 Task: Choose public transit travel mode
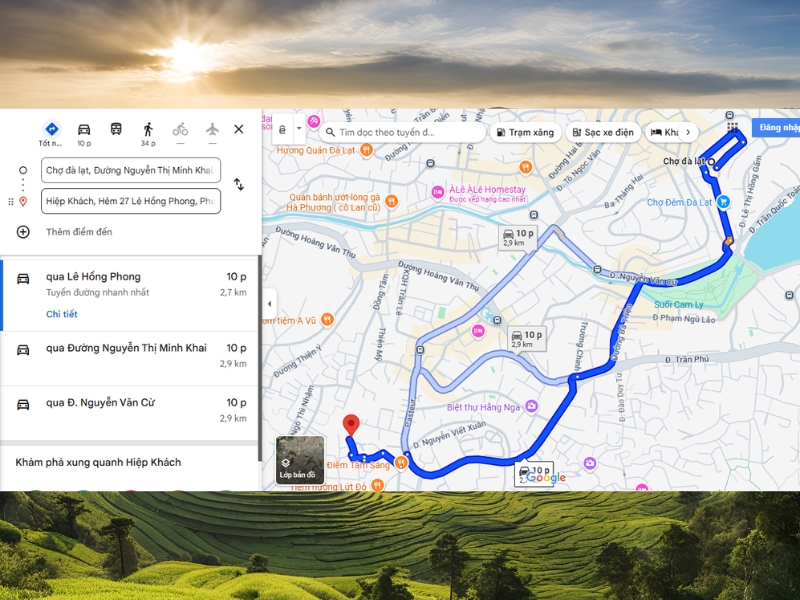(x=116, y=129)
